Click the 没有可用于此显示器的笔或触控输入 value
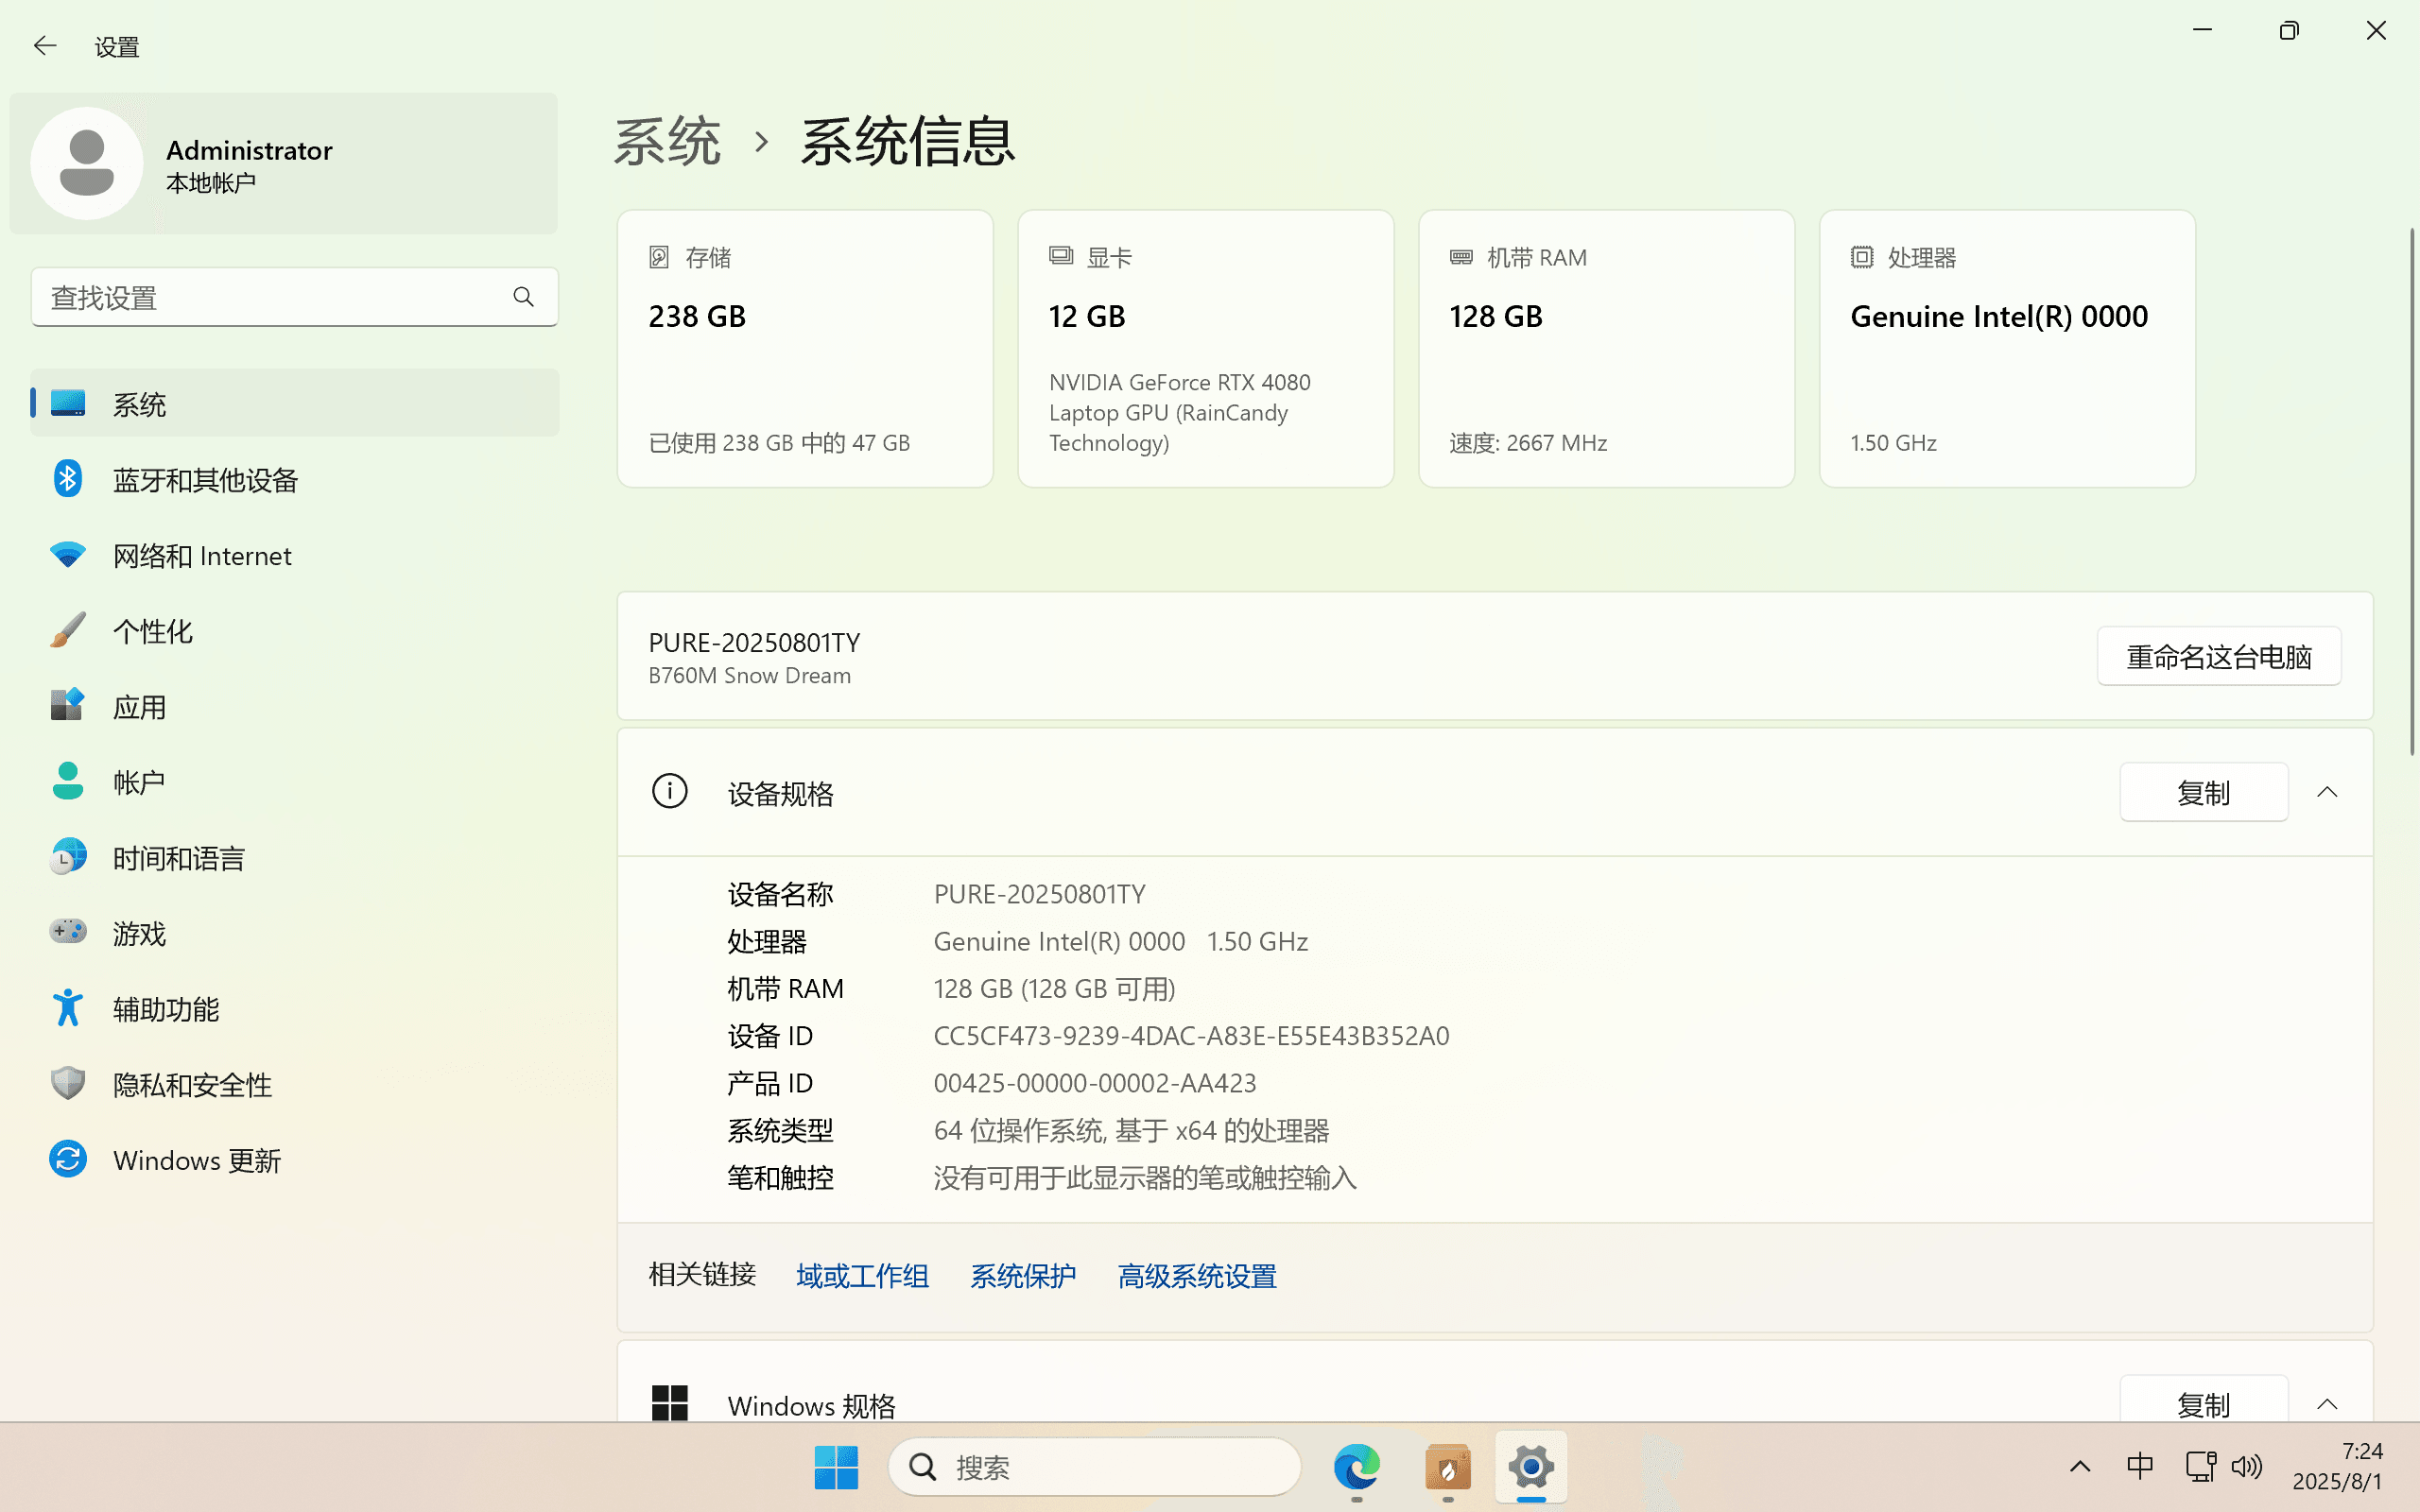The height and width of the screenshot is (1512, 2420). (1145, 1178)
